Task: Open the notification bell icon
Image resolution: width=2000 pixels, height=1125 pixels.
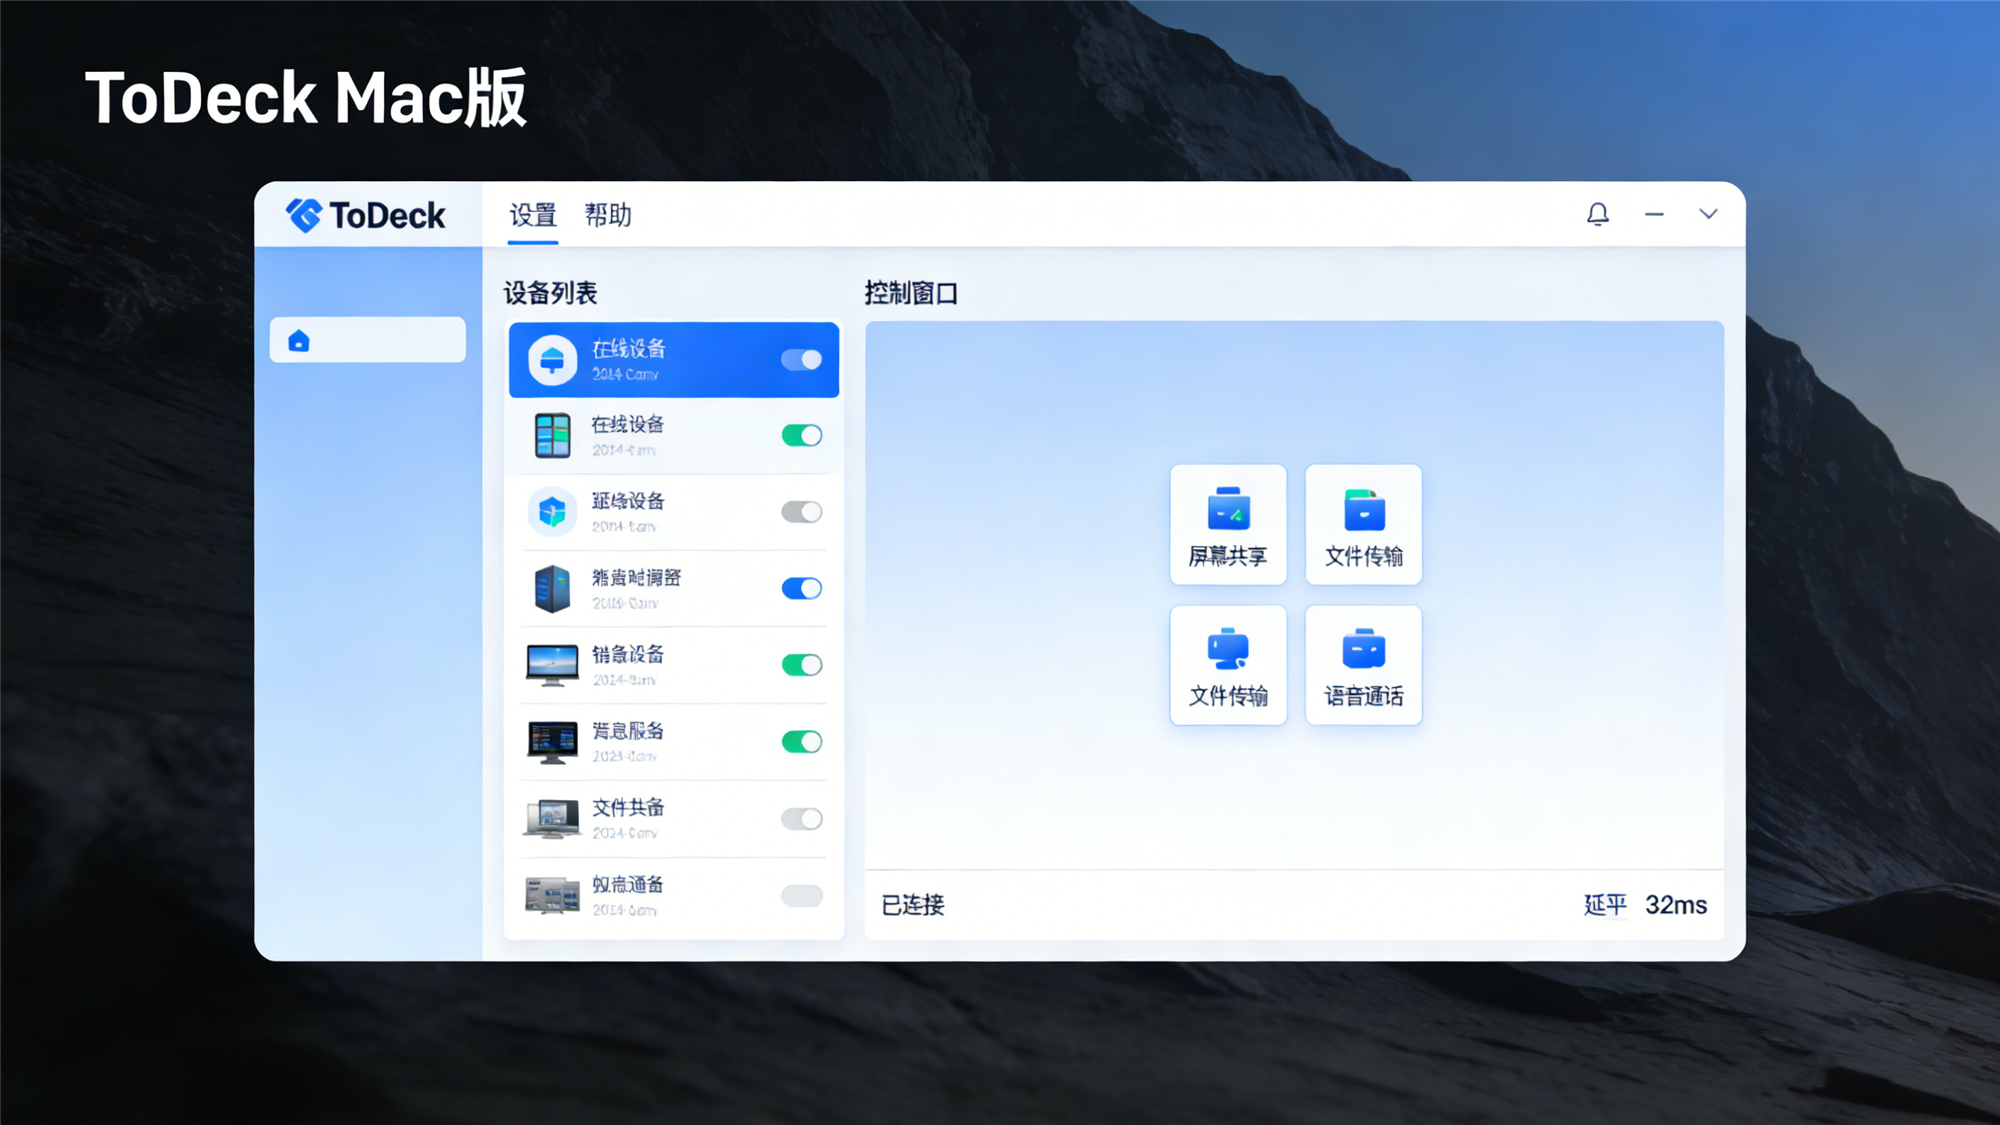Action: pos(1597,214)
